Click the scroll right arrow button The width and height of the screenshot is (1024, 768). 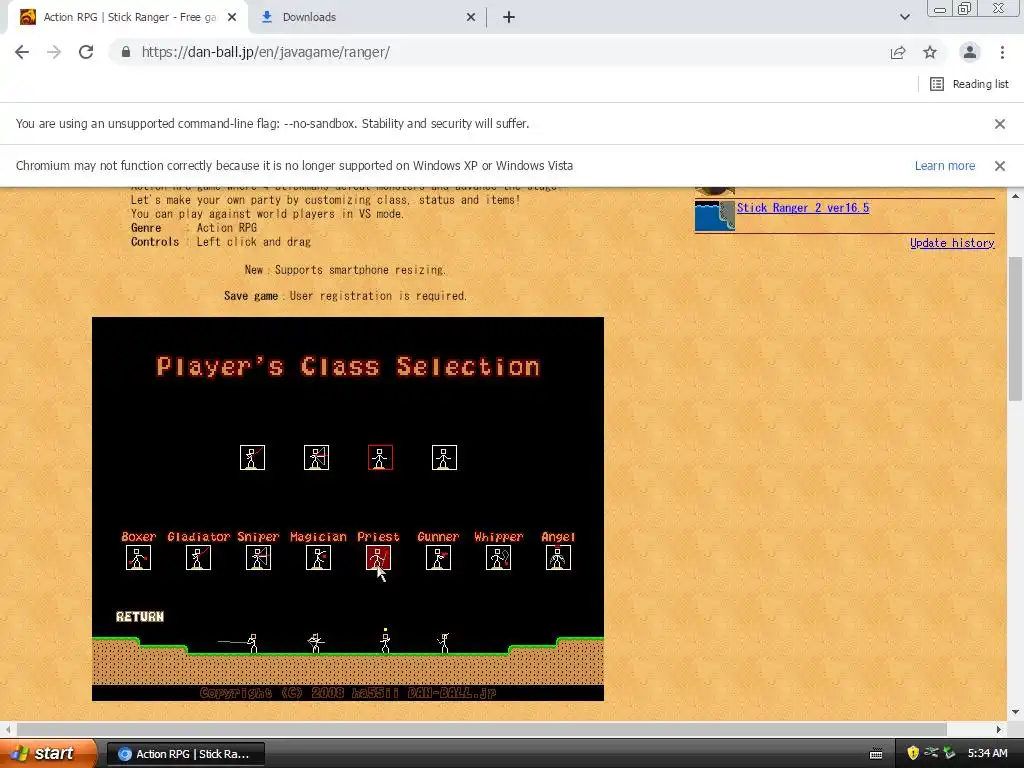[x=999, y=729]
